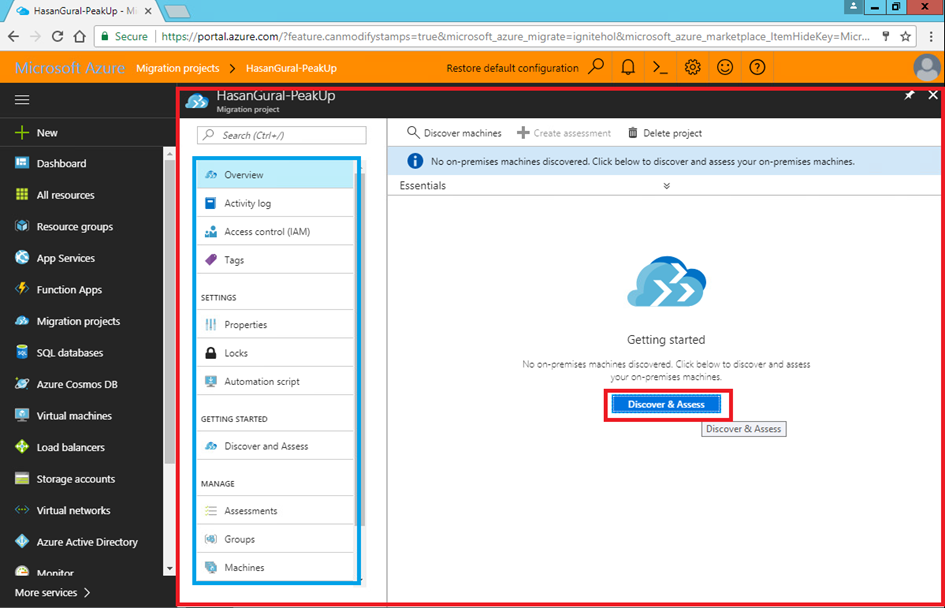Expand the Essentials section chevron
This screenshot has height=608, width=945.
pos(667,186)
